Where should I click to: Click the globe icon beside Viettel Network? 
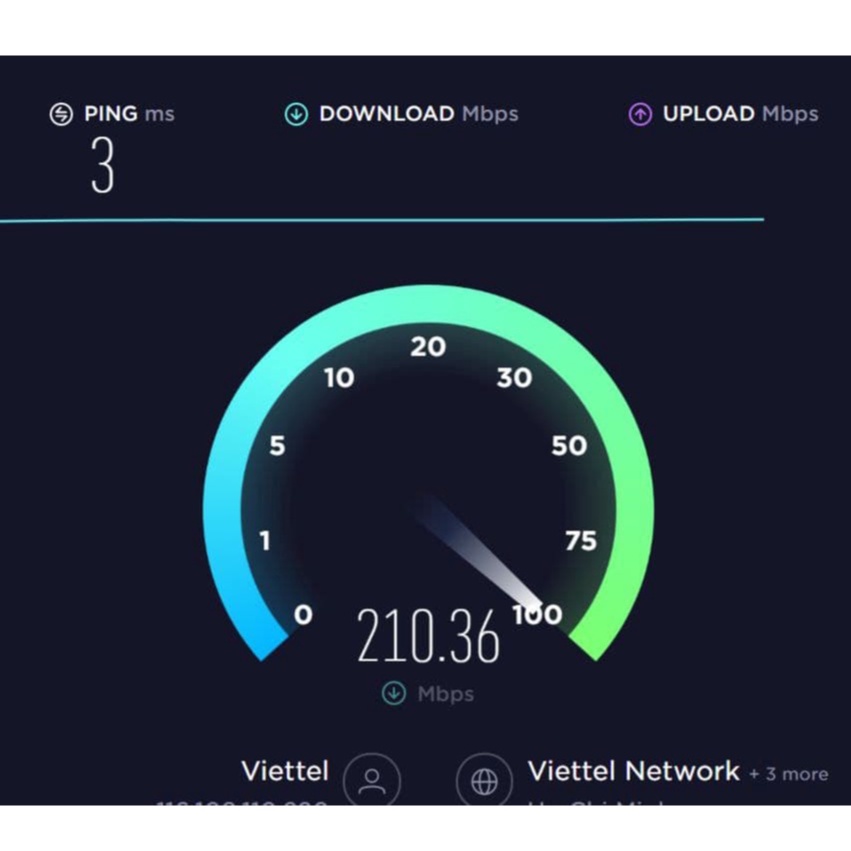[x=484, y=779]
